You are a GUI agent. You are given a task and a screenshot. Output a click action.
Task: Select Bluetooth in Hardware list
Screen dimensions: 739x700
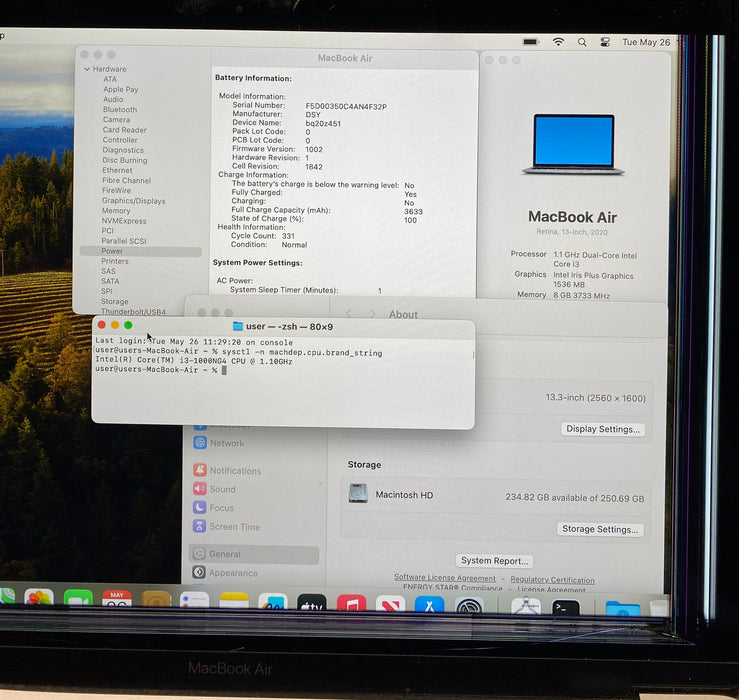tap(120, 109)
